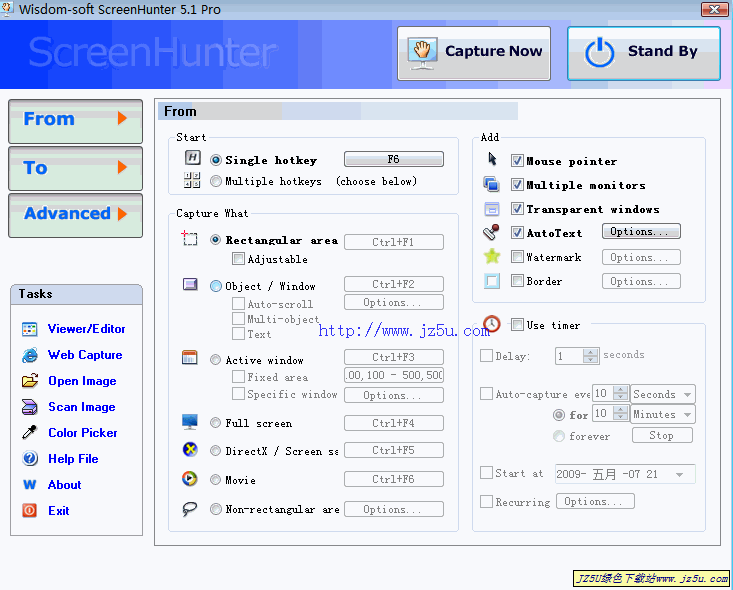Screen dimensions: 733x590
Task: Open the From section
Action: (75, 122)
